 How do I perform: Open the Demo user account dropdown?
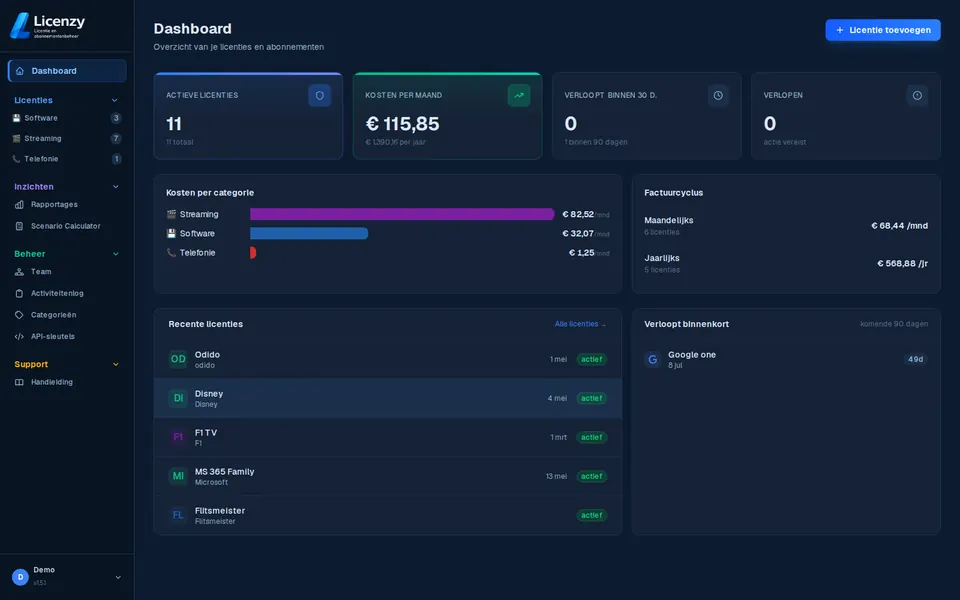click(118, 577)
